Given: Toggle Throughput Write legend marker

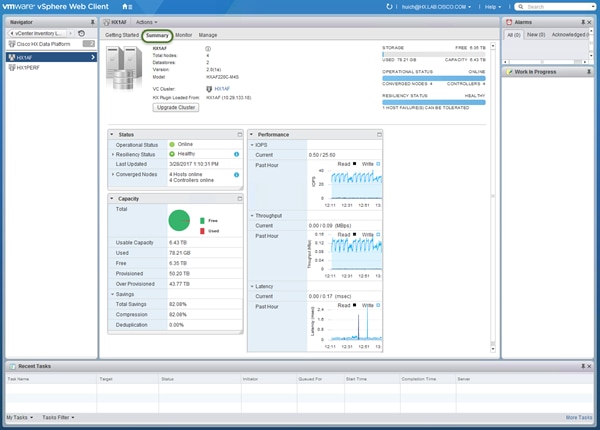Looking at the screenshot, I should [378, 234].
